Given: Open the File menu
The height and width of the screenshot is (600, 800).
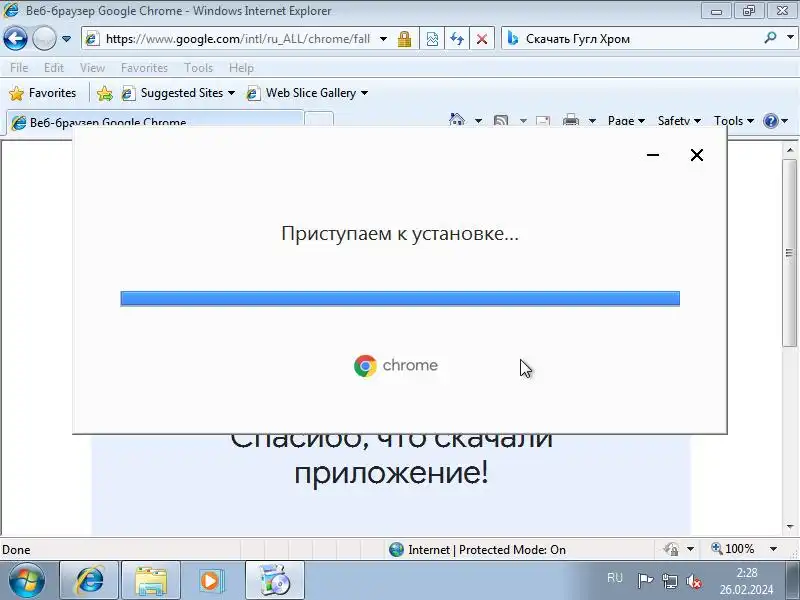Looking at the screenshot, I should (19, 67).
